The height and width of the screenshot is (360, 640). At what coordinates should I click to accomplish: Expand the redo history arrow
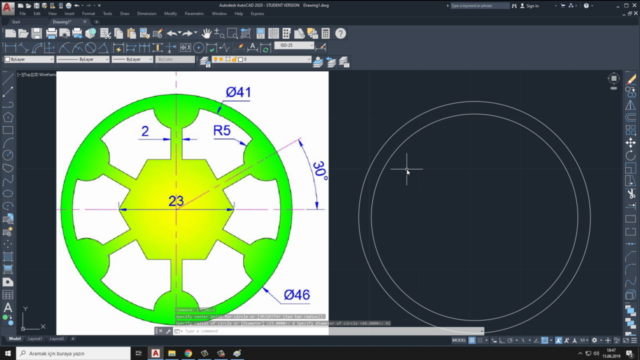(x=196, y=33)
